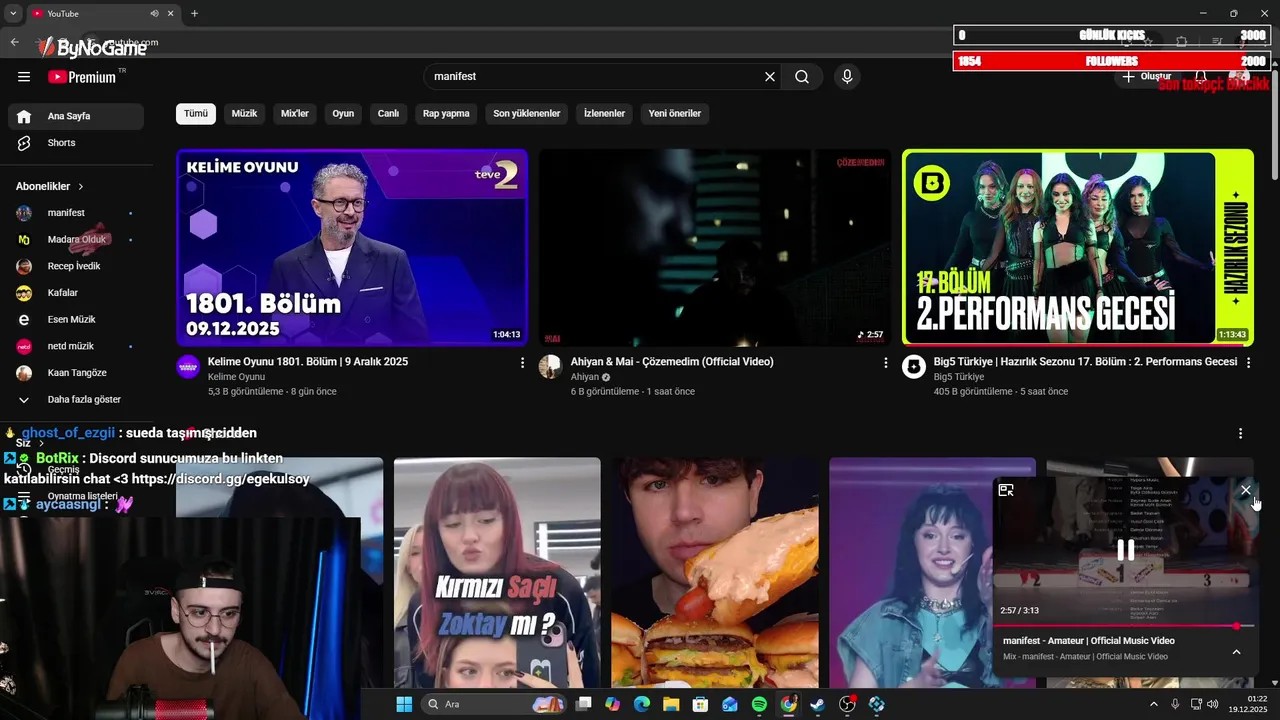Open OBS Studio from the taskbar
Image resolution: width=1280 pixels, height=720 pixels.
[847, 704]
